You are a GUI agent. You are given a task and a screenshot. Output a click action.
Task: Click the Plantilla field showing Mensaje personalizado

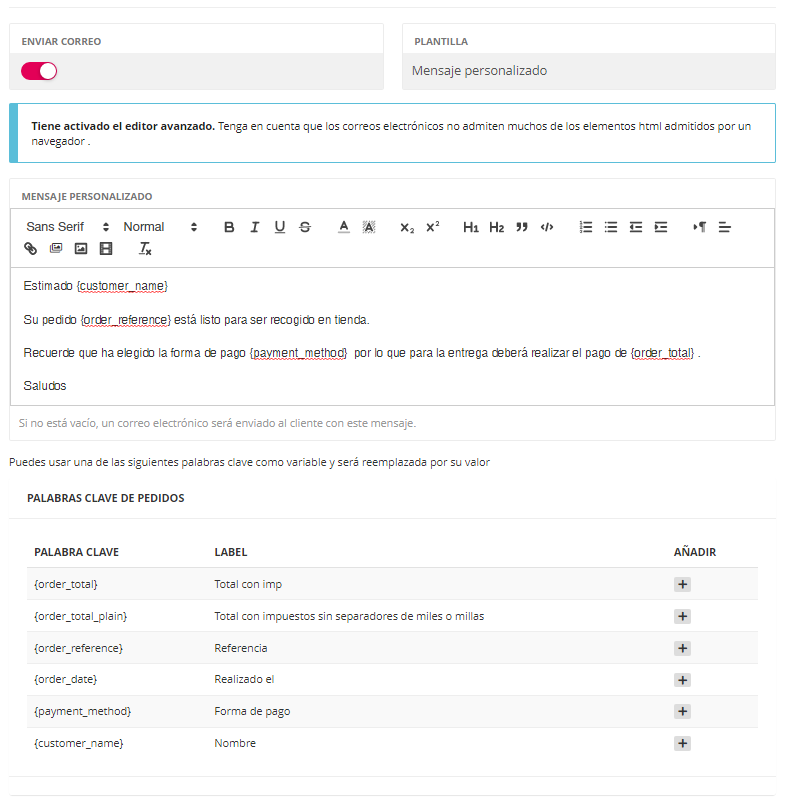click(588, 71)
